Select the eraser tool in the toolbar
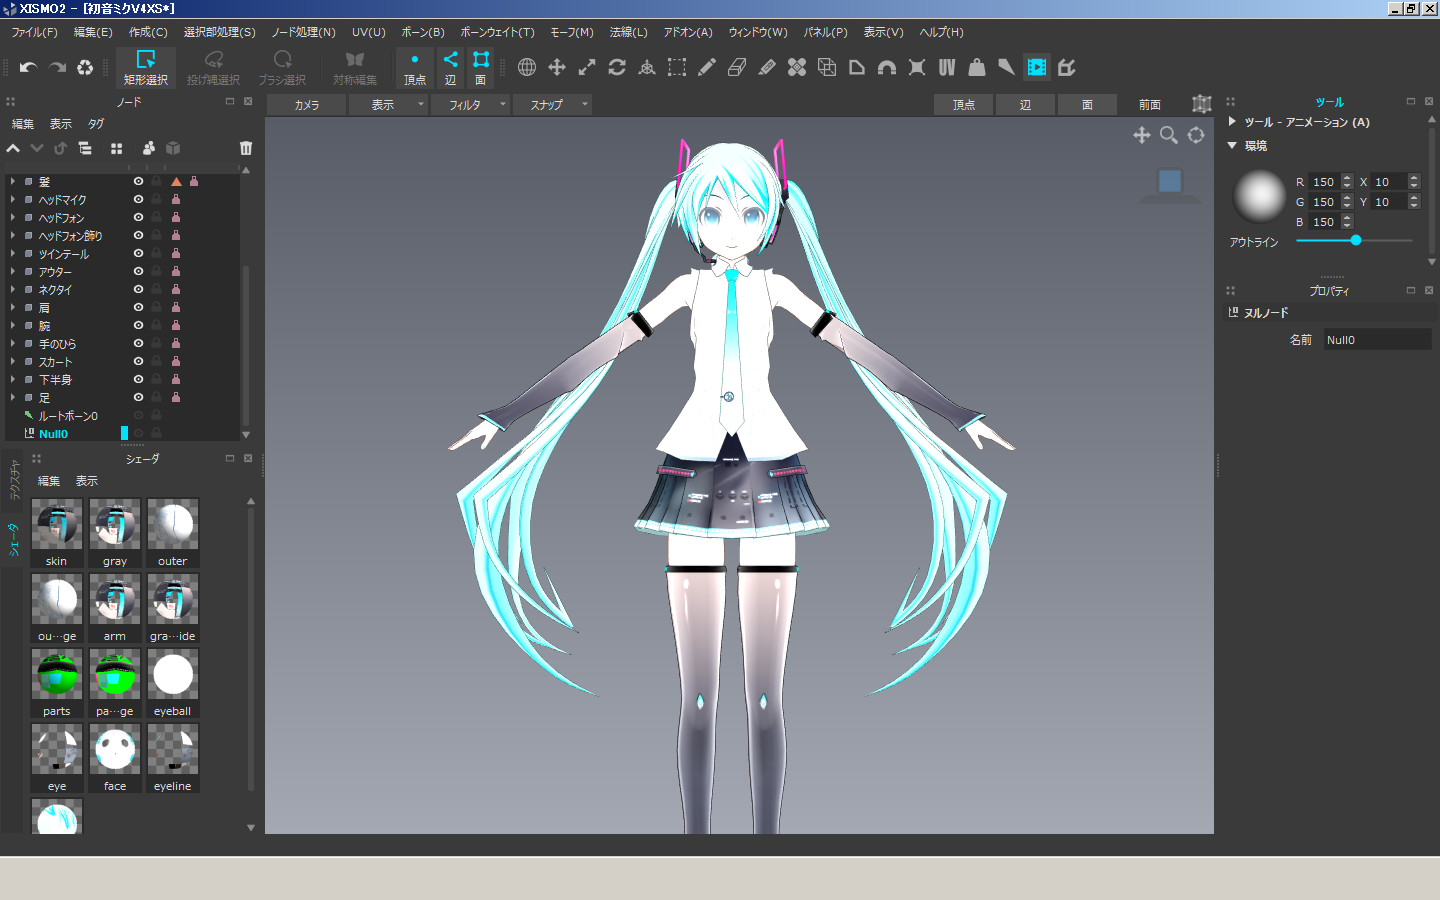1440x900 pixels. [x=737, y=67]
